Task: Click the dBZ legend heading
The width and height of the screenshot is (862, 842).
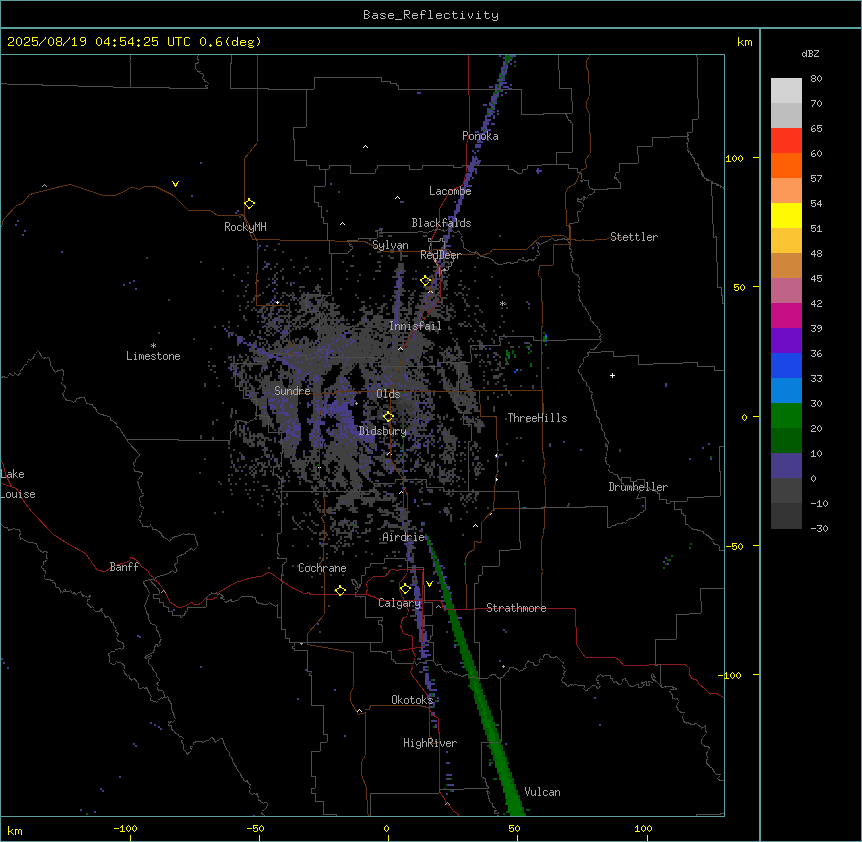Action: [810, 54]
